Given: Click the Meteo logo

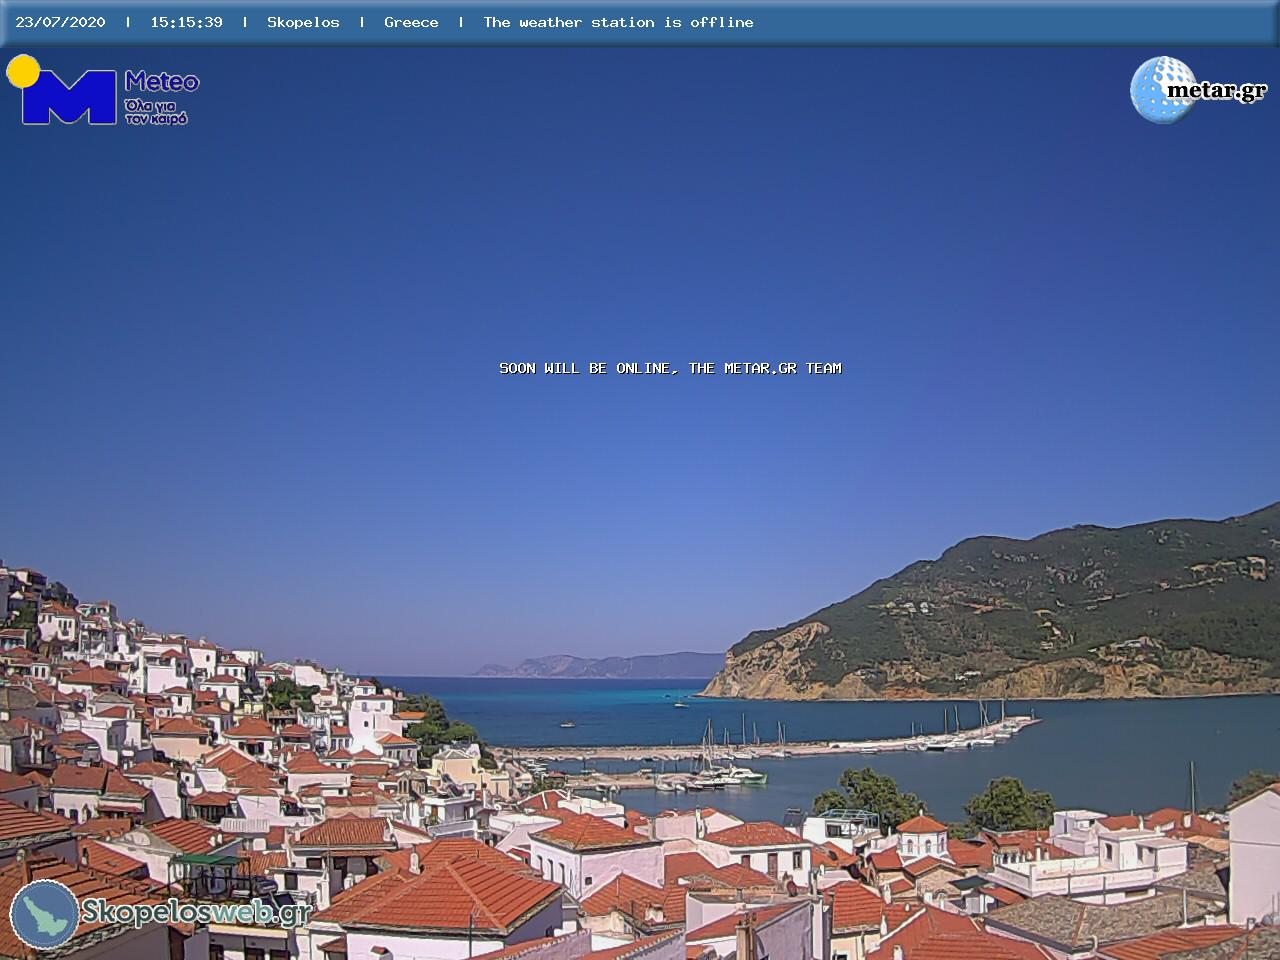Looking at the screenshot, I should pos(103,90).
